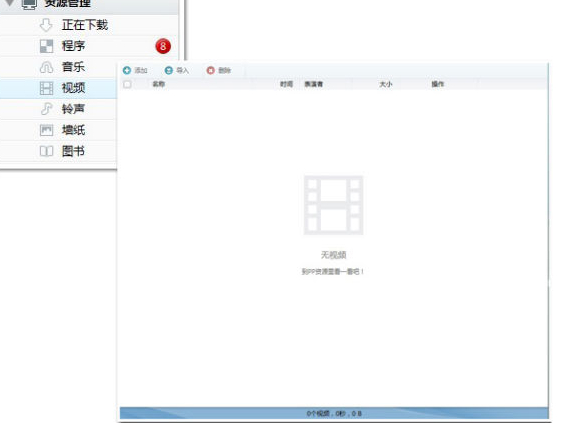Collapse the 资源管理 tree with its triangle
Viewport: 565px width, 423px height.
pos(10,3)
